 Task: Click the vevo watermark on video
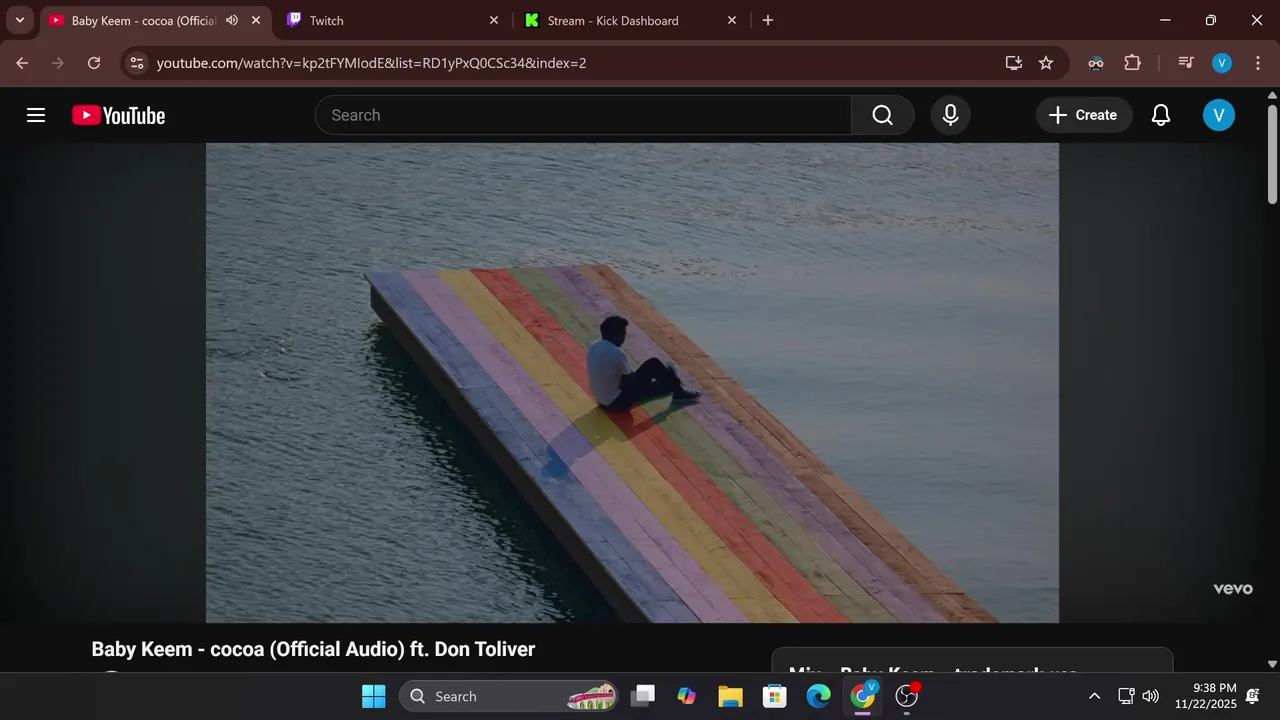[1233, 589]
